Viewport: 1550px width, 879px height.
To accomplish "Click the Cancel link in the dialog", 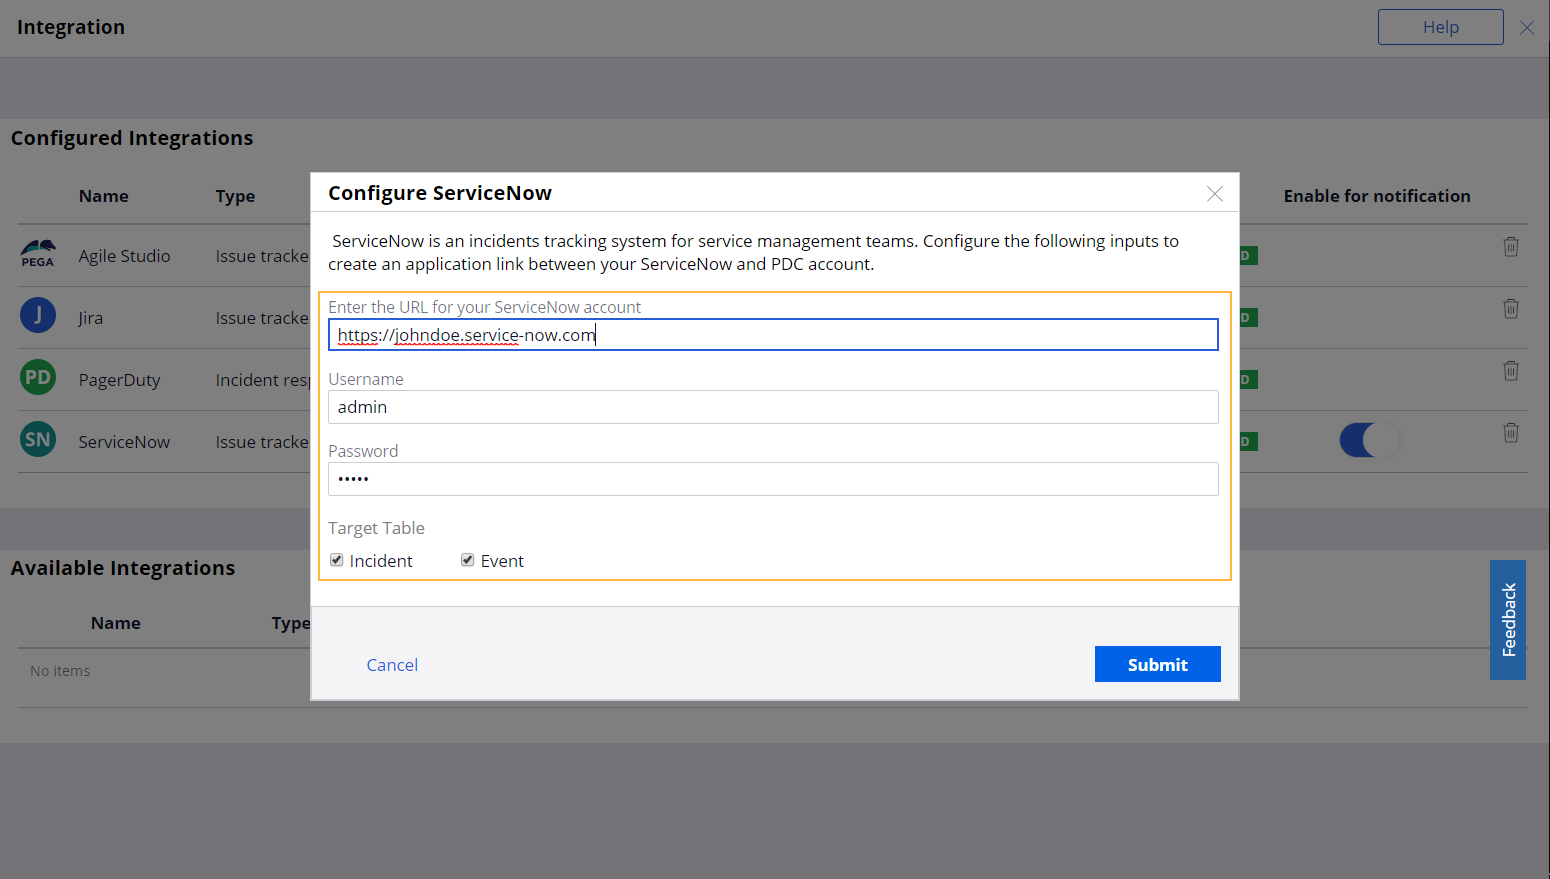I will point(391,664).
